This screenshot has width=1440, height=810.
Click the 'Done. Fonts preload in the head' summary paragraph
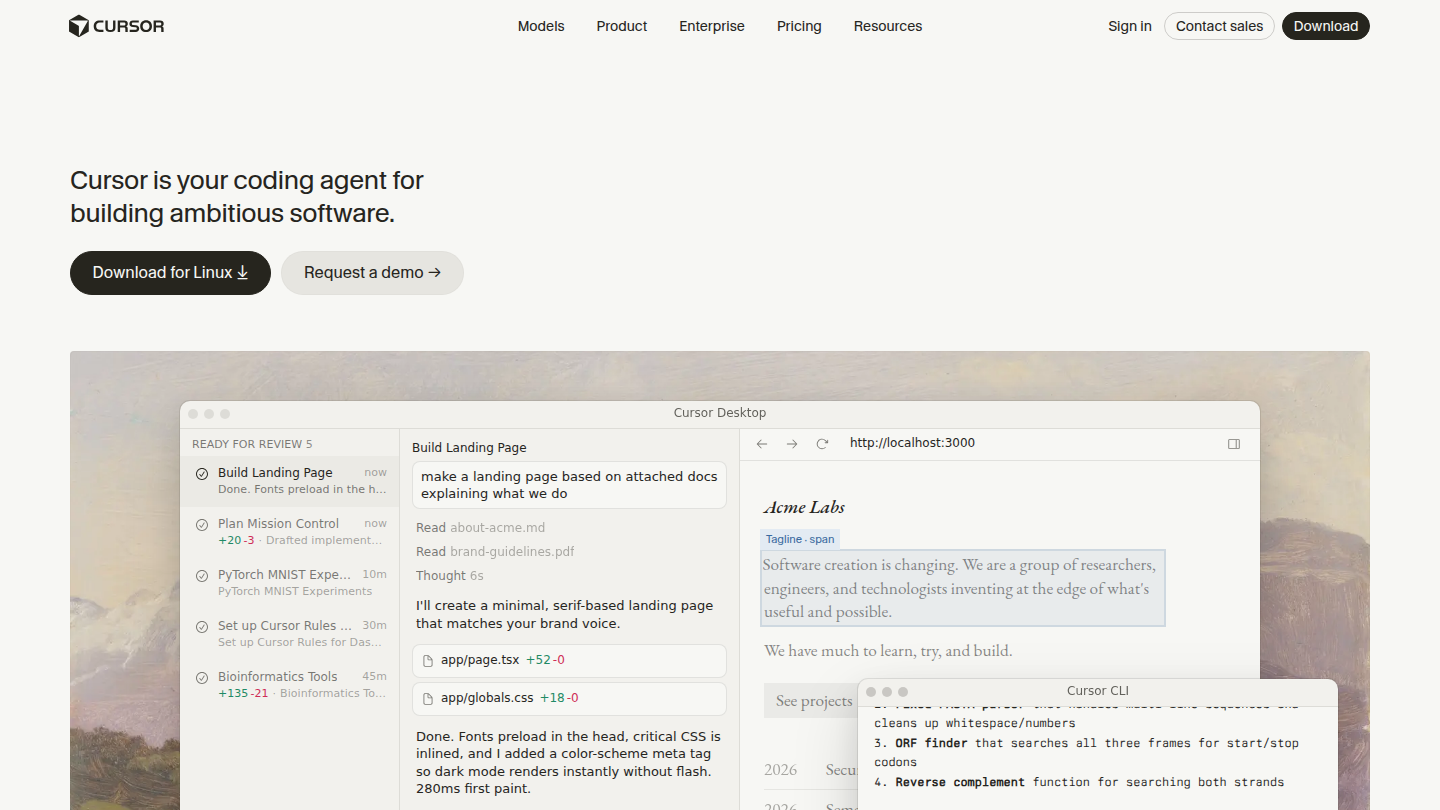568,763
